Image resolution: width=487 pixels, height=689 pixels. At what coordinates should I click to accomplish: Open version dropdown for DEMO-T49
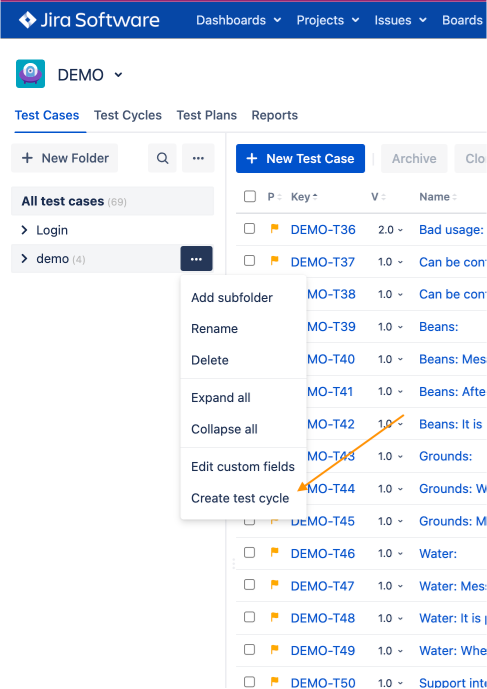(391, 650)
